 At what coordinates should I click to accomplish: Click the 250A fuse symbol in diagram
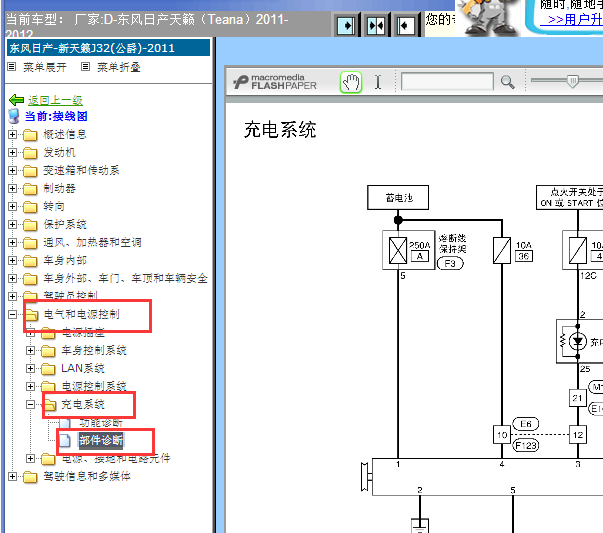398,250
